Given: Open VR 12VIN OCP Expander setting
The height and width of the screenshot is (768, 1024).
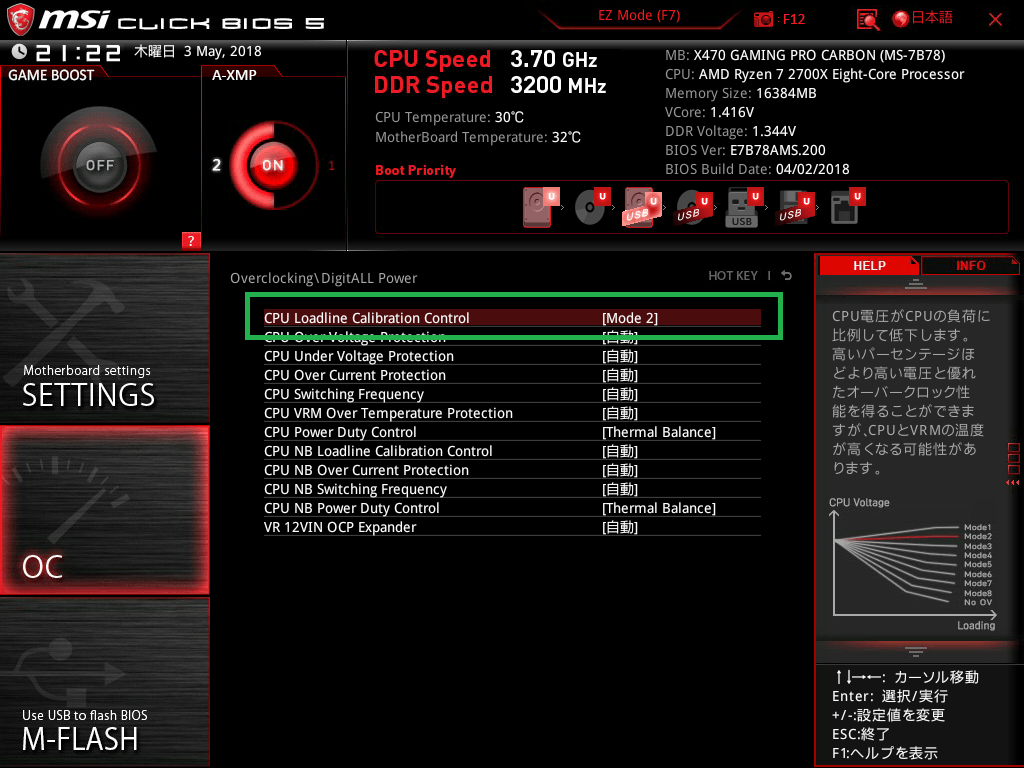Looking at the screenshot, I should [x=512, y=526].
